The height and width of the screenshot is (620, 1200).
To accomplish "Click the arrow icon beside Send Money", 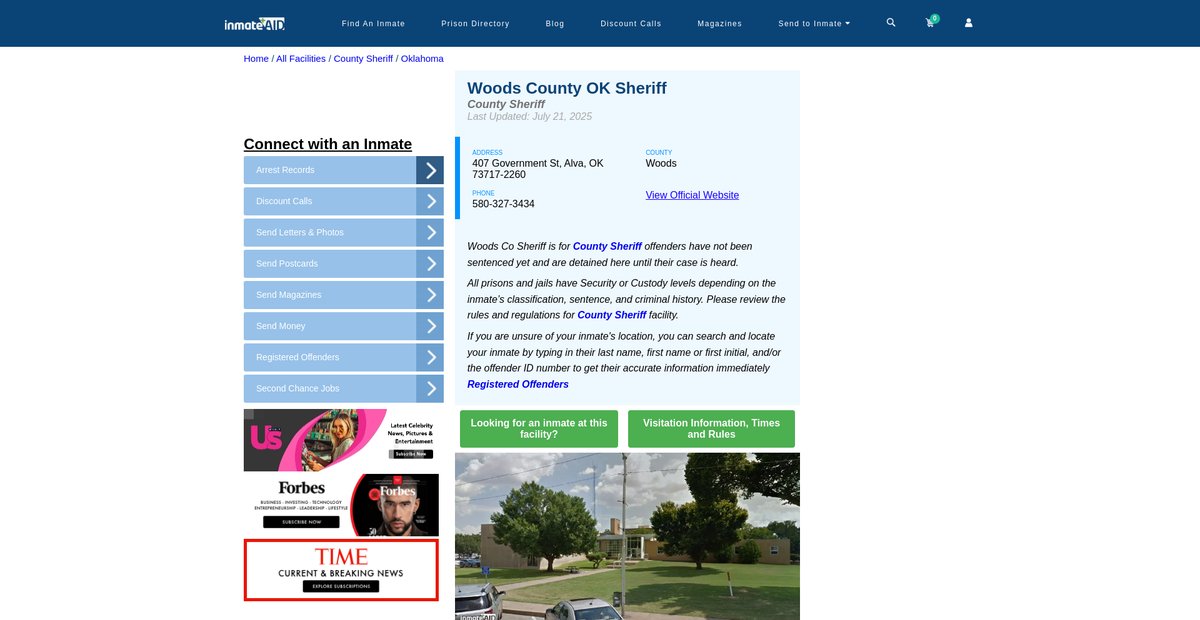I will point(430,326).
